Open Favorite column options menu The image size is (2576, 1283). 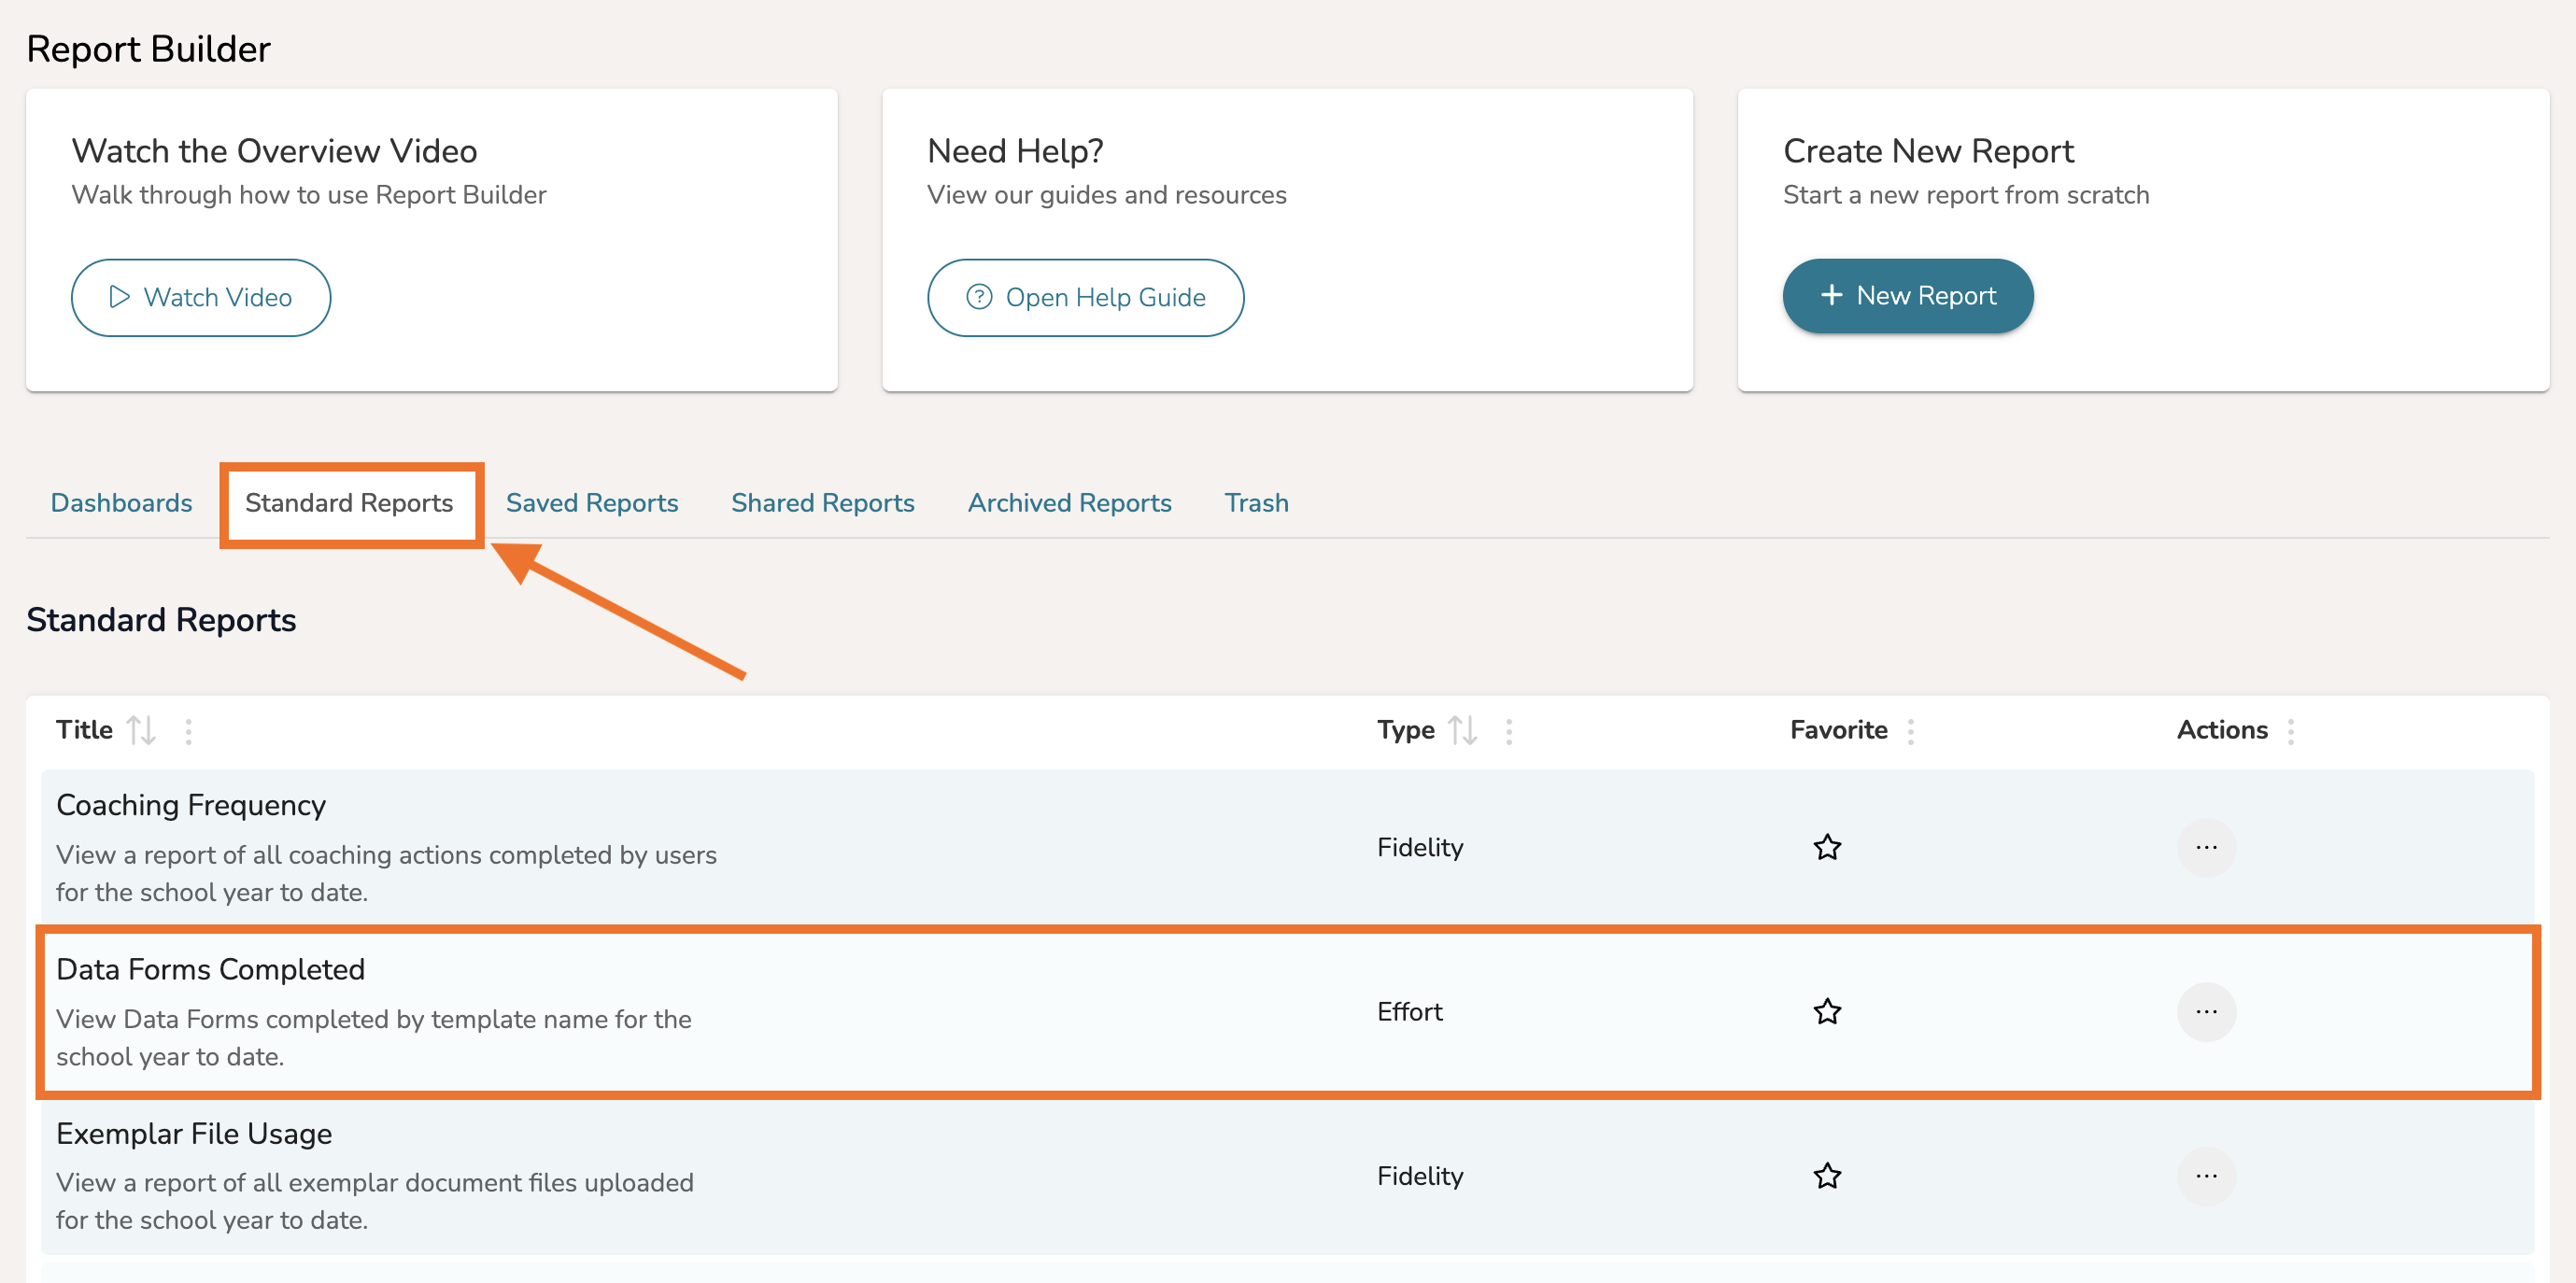(x=1910, y=731)
